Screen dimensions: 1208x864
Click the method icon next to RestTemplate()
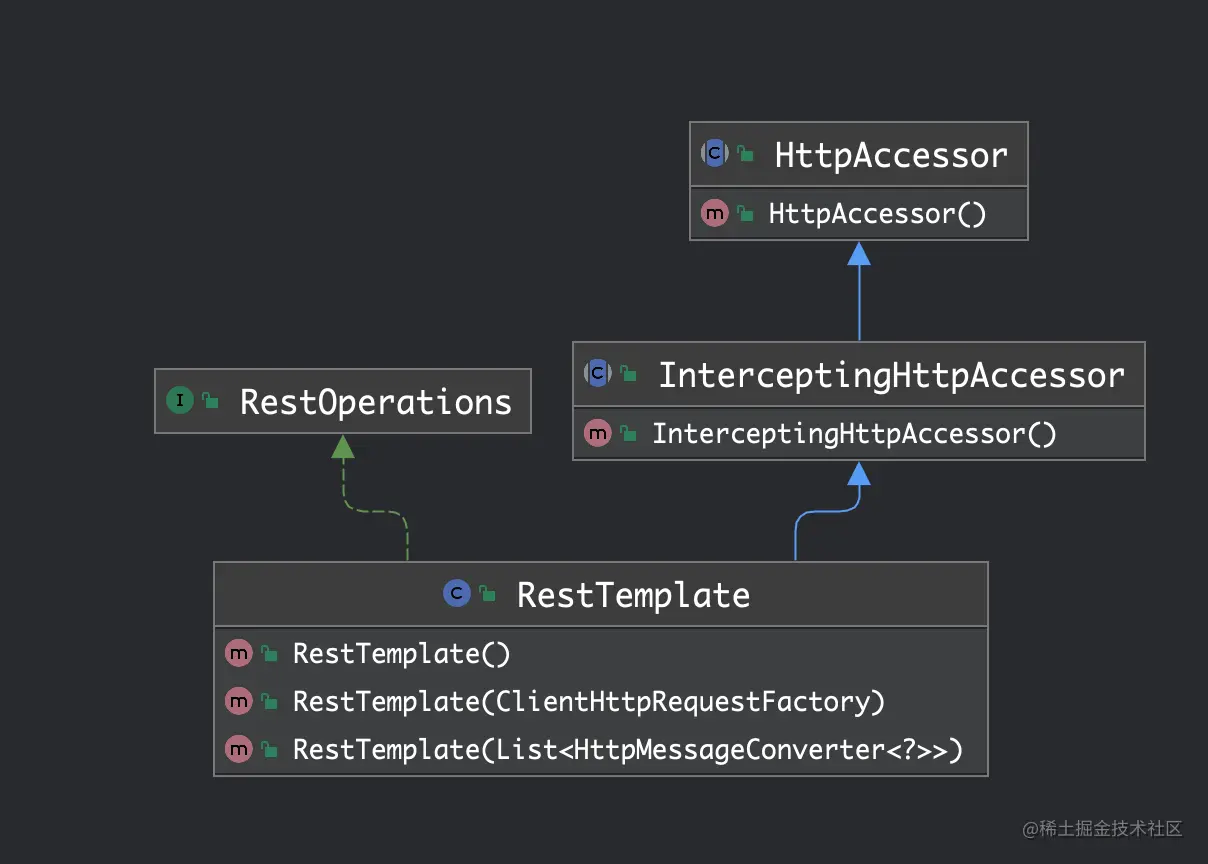[x=239, y=654]
